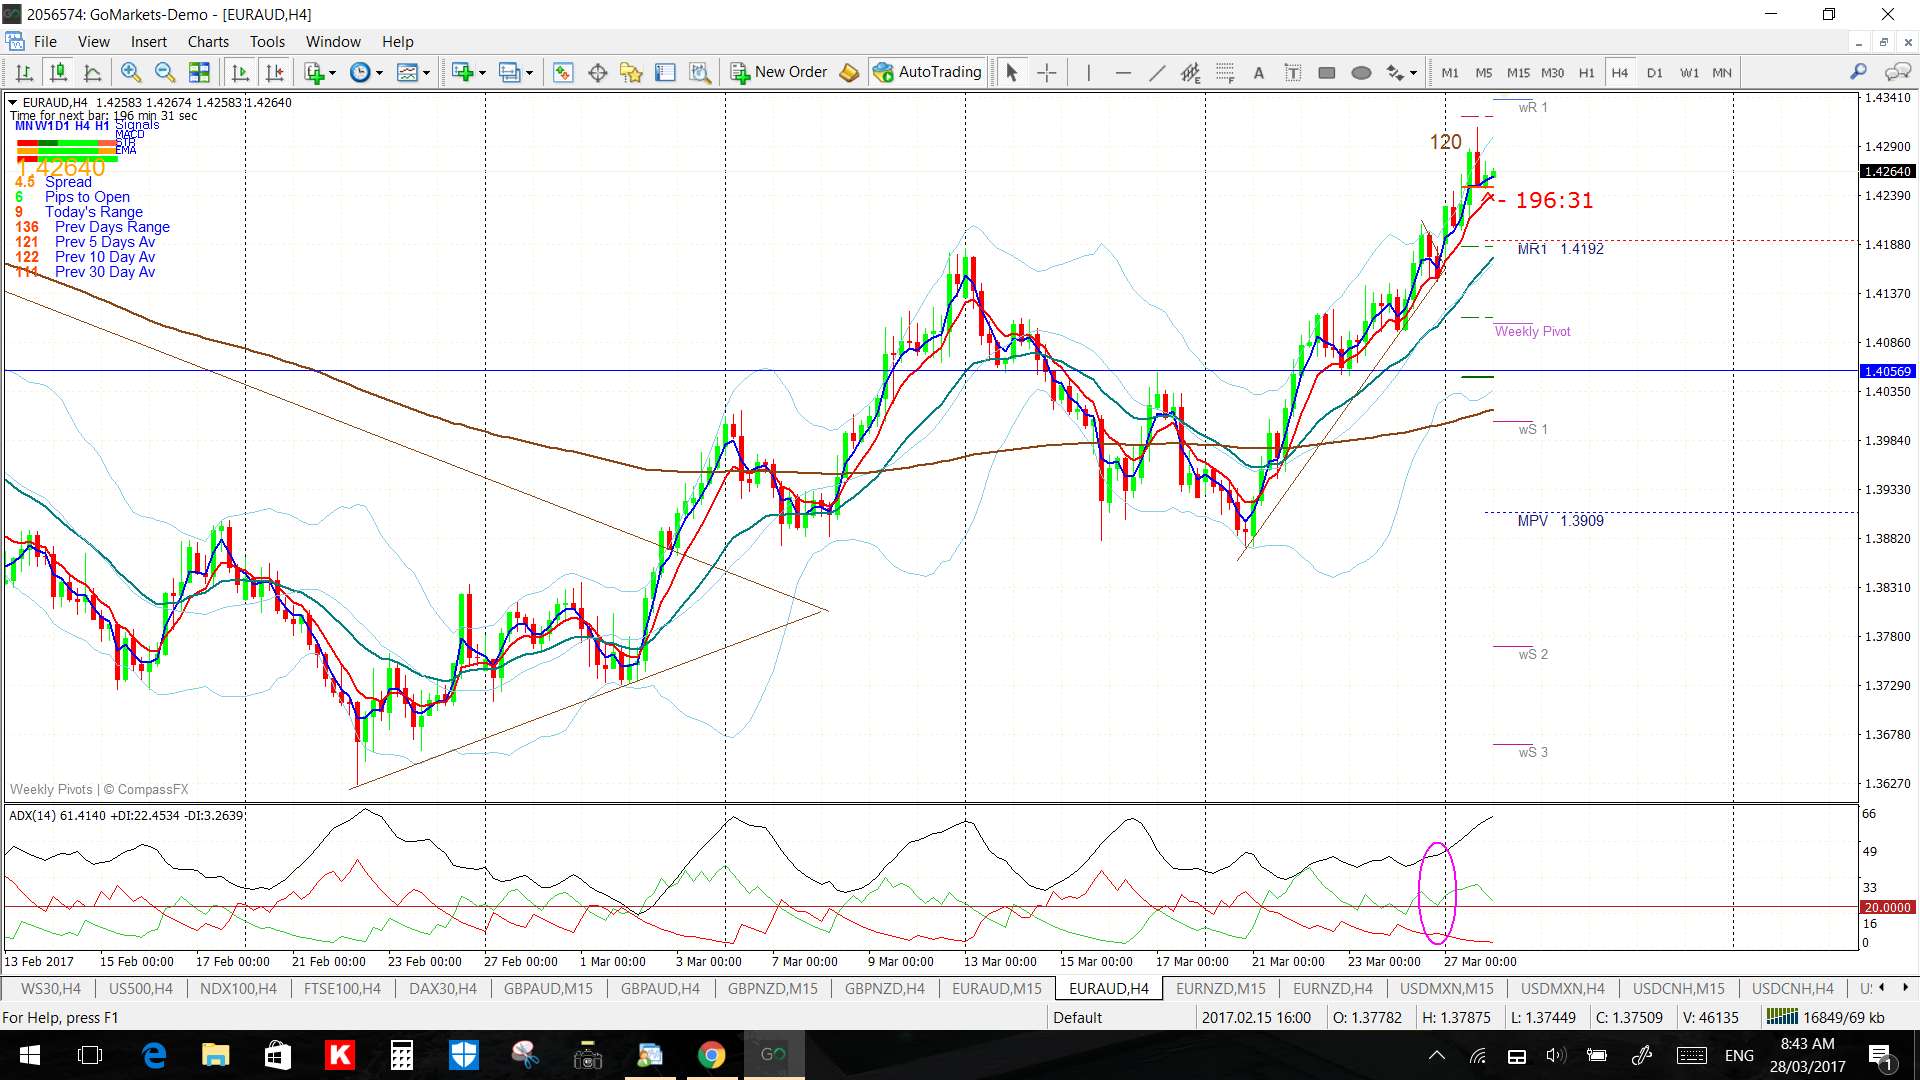Open the Action Center notifications

click(1880, 1055)
